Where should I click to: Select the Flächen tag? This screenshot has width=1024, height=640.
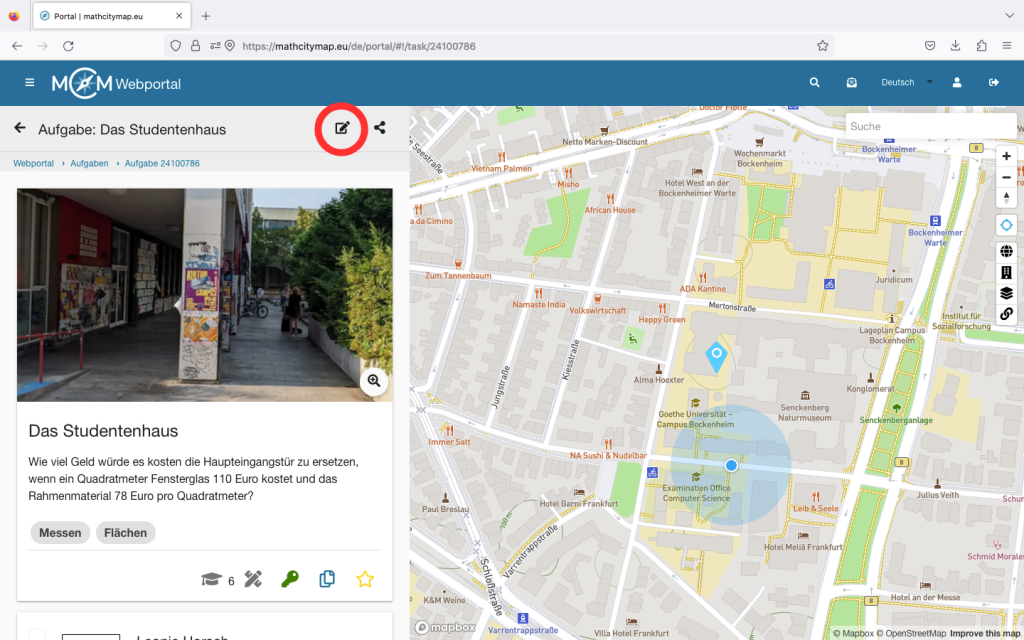click(x=125, y=533)
